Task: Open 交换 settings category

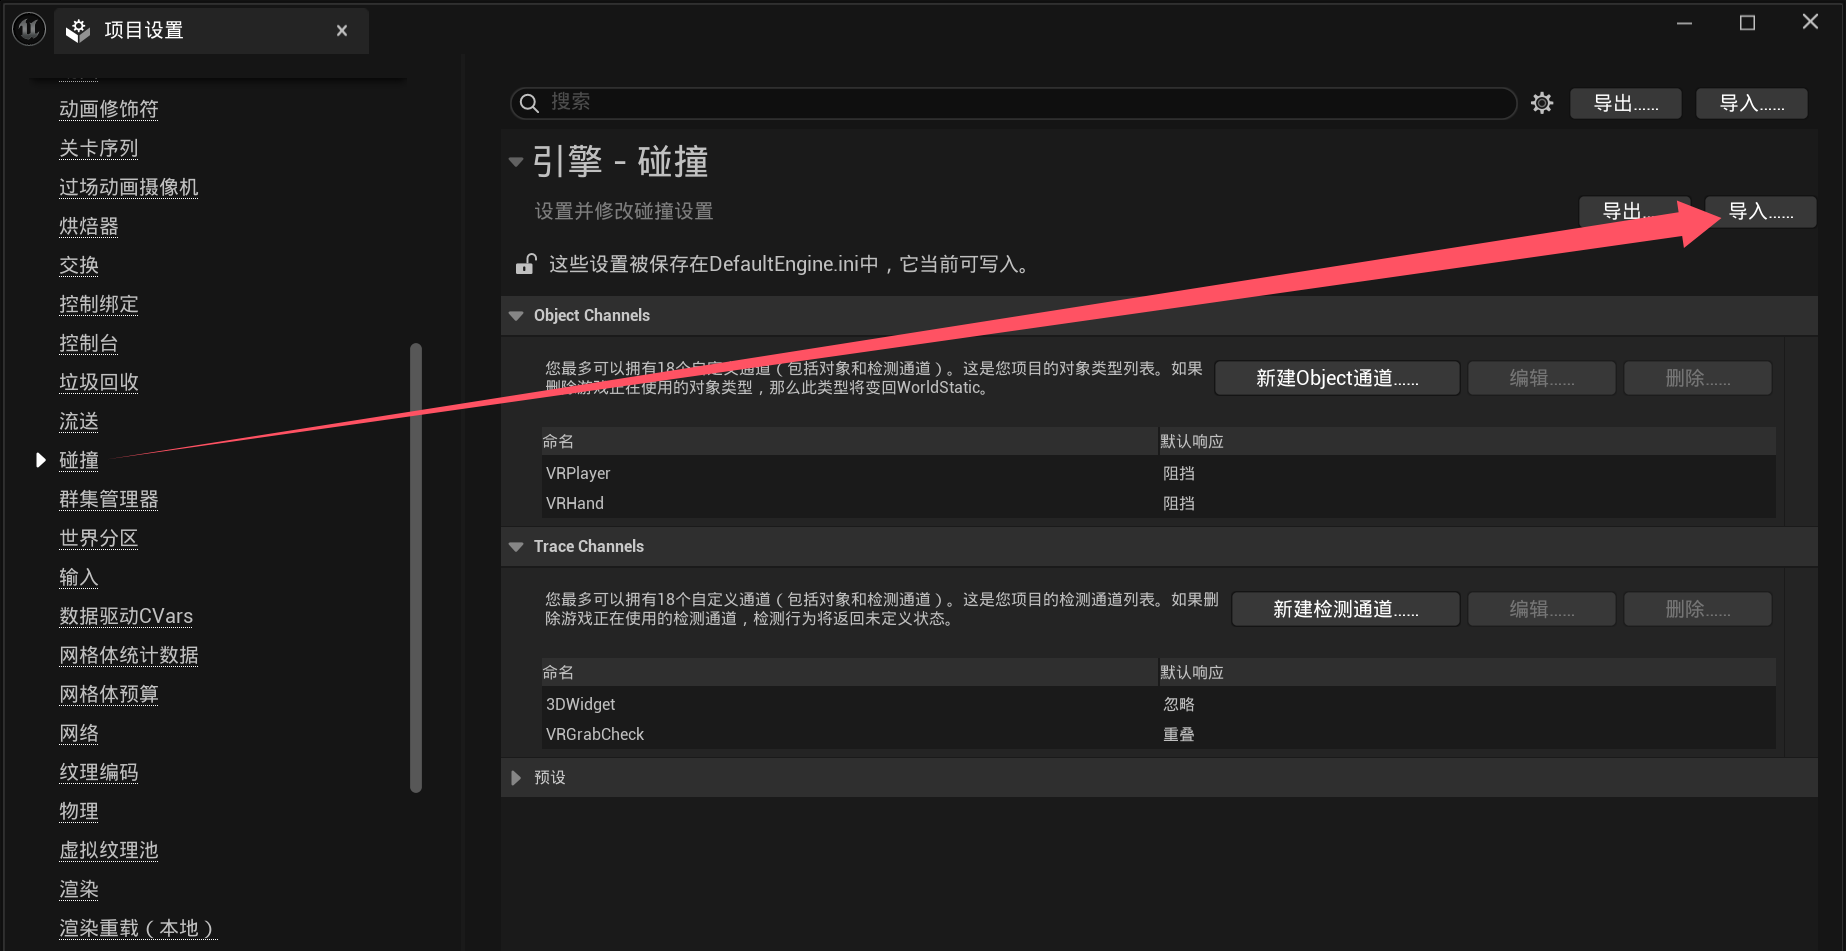Action: (x=79, y=265)
